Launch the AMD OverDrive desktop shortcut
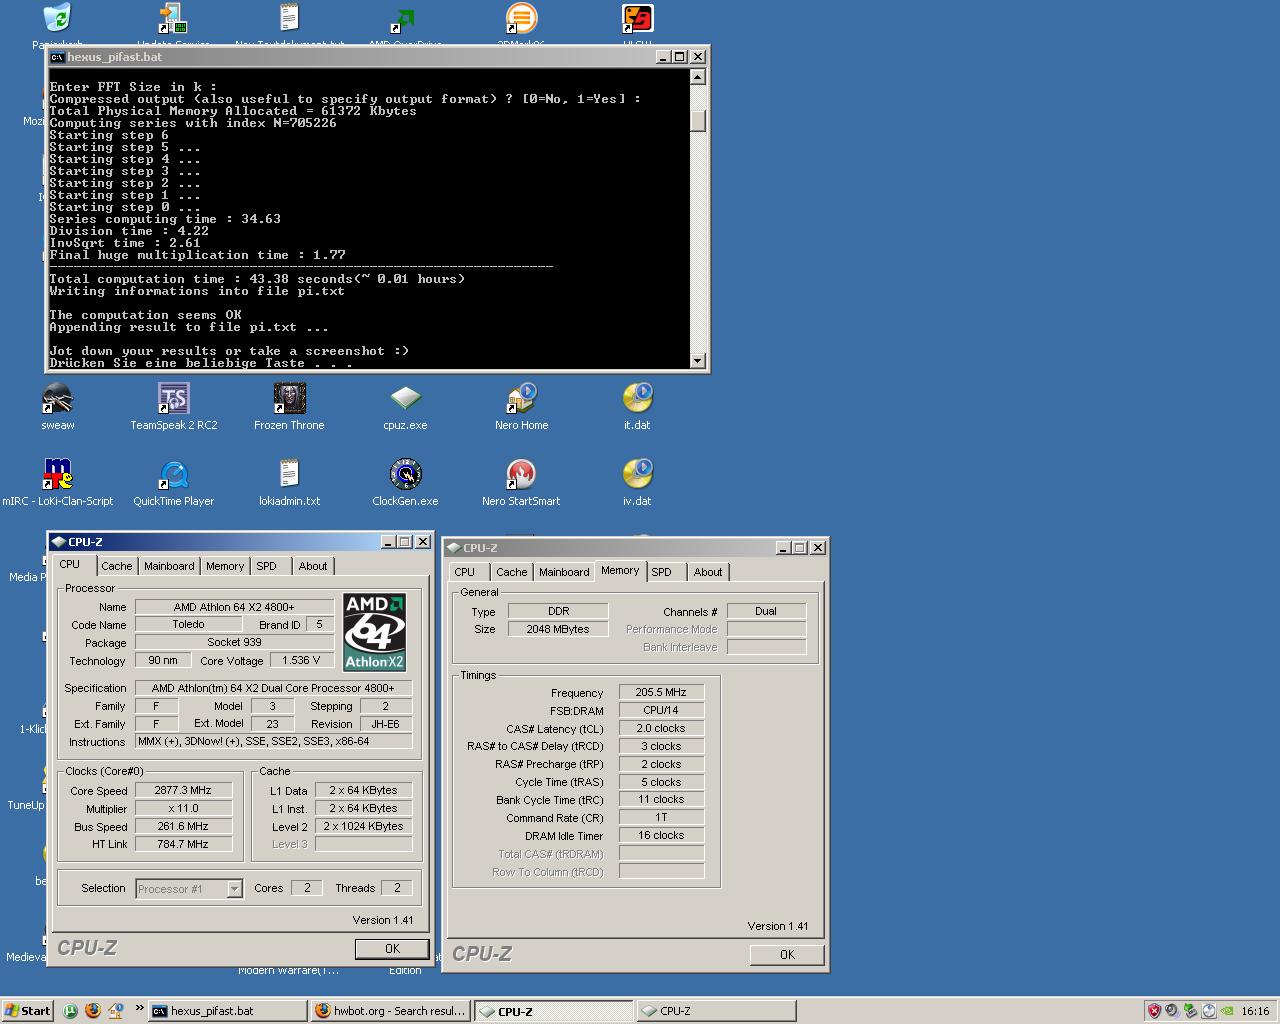 pos(405,18)
